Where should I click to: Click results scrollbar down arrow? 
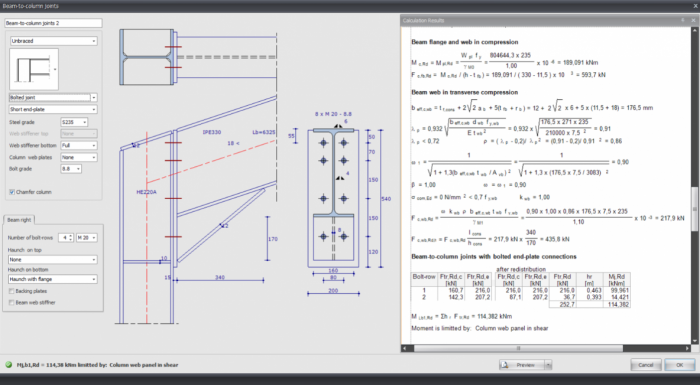(x=695, y=341)
